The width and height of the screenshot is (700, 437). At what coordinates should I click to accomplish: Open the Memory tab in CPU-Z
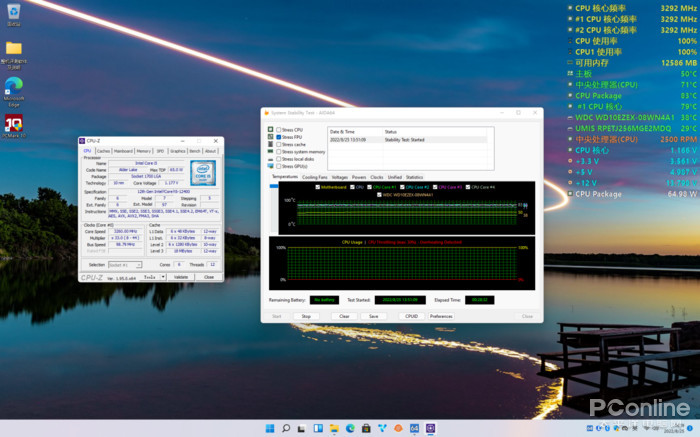point(143,151)
